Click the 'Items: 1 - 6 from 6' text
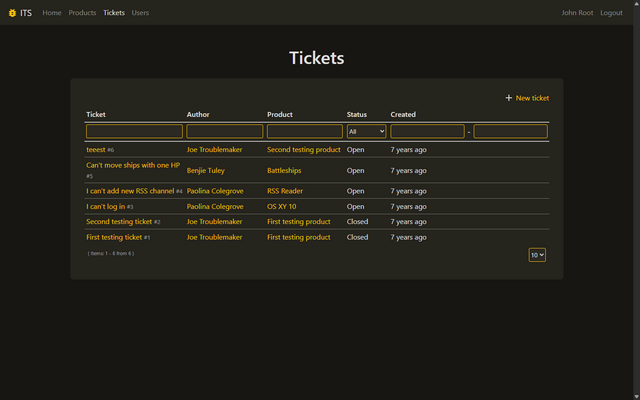This screenshot has height=400, width=640. pyautogui.click(x=111, y=253)
